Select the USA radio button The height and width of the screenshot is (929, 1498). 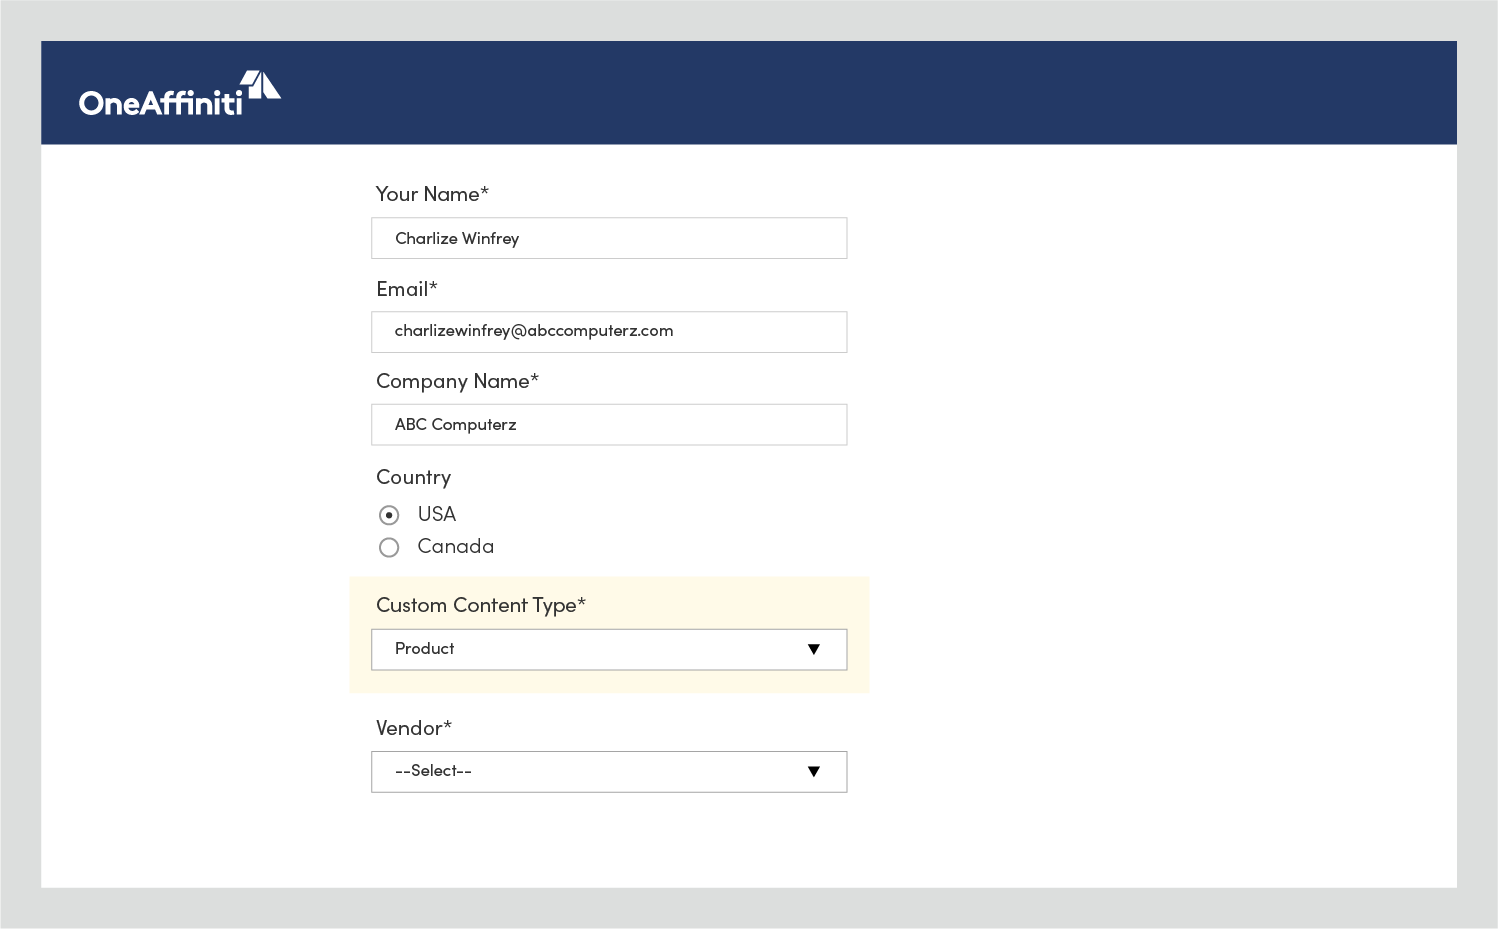point(389,515)
